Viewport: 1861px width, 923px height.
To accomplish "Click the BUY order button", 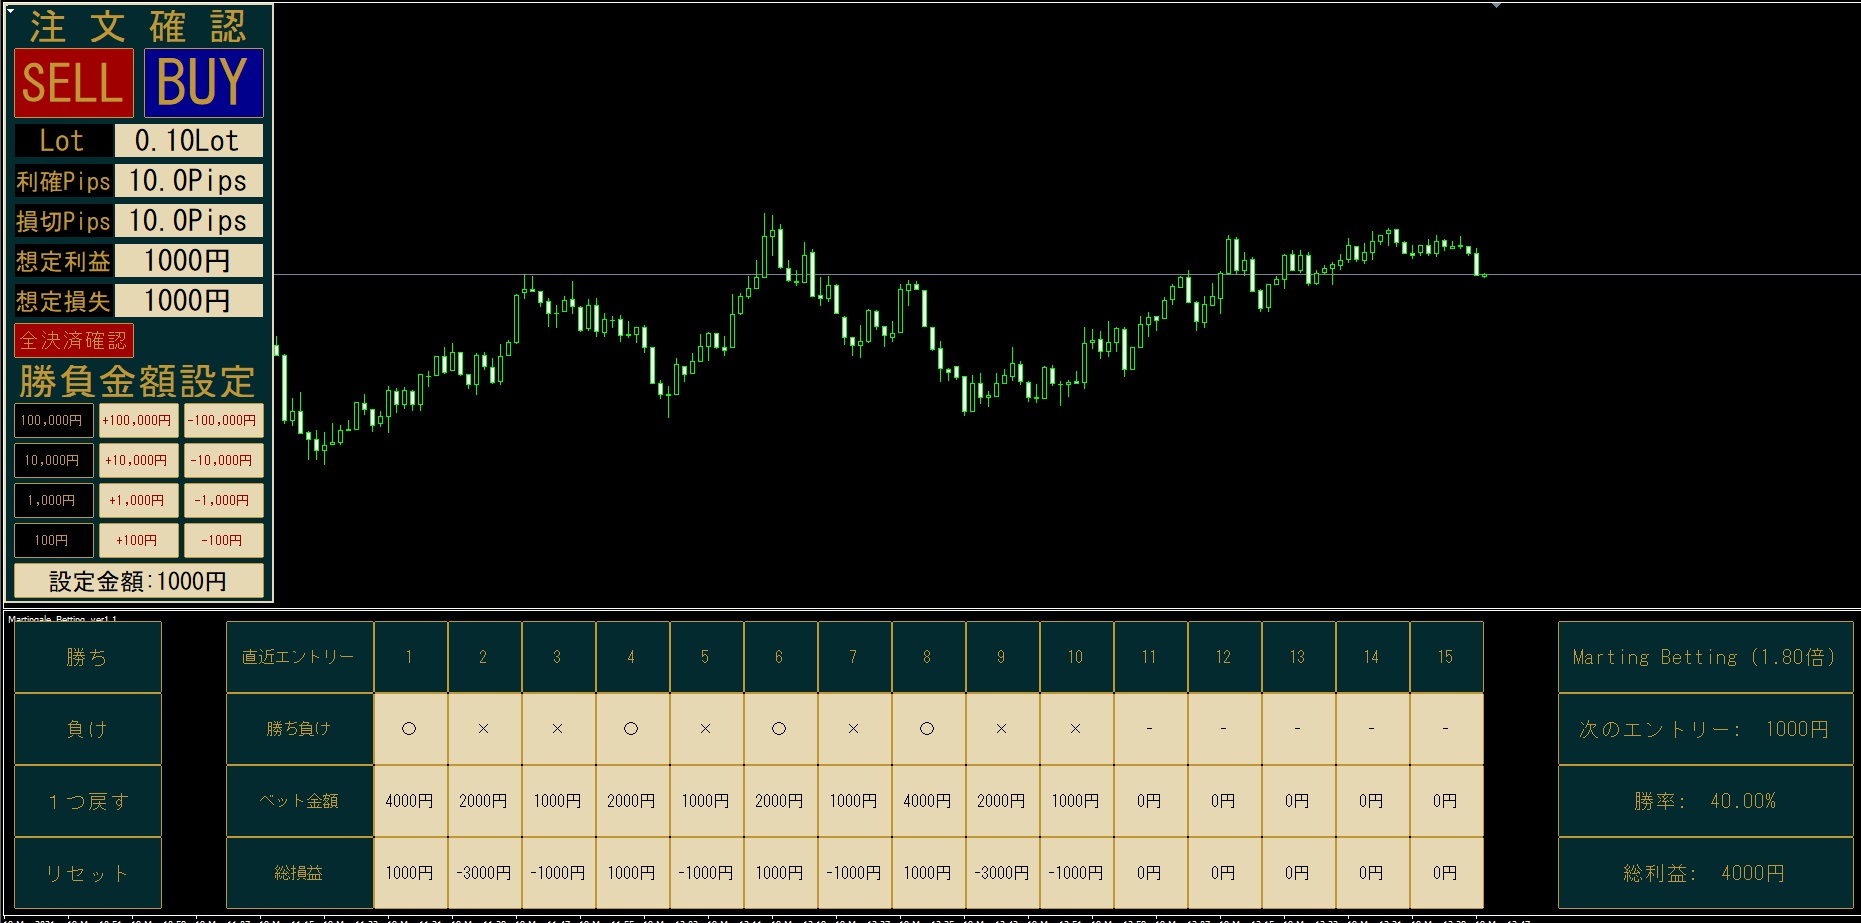I will pos(201,82).
